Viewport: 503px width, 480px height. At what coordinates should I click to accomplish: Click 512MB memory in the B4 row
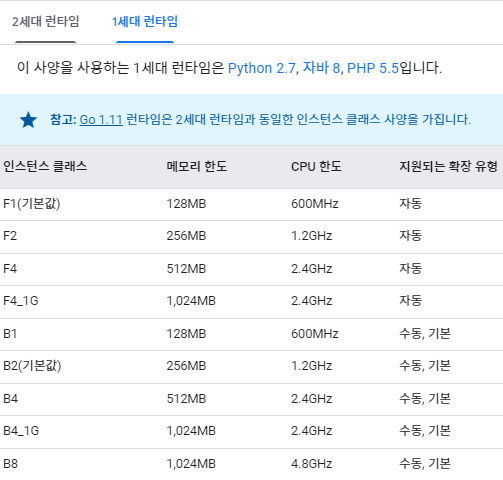coord(186,399)
